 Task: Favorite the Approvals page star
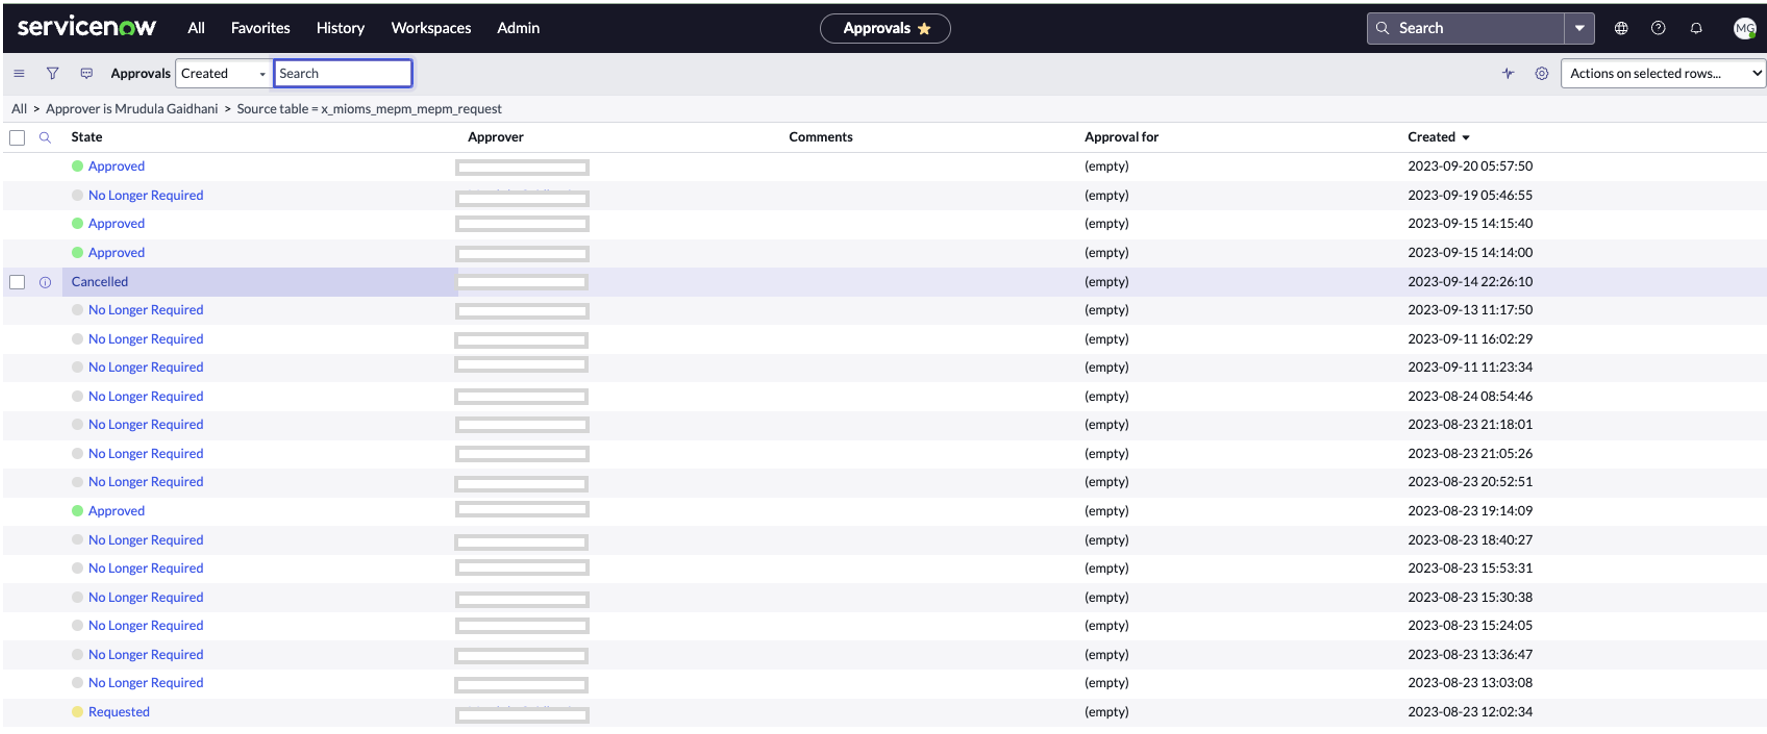(924, 29)
